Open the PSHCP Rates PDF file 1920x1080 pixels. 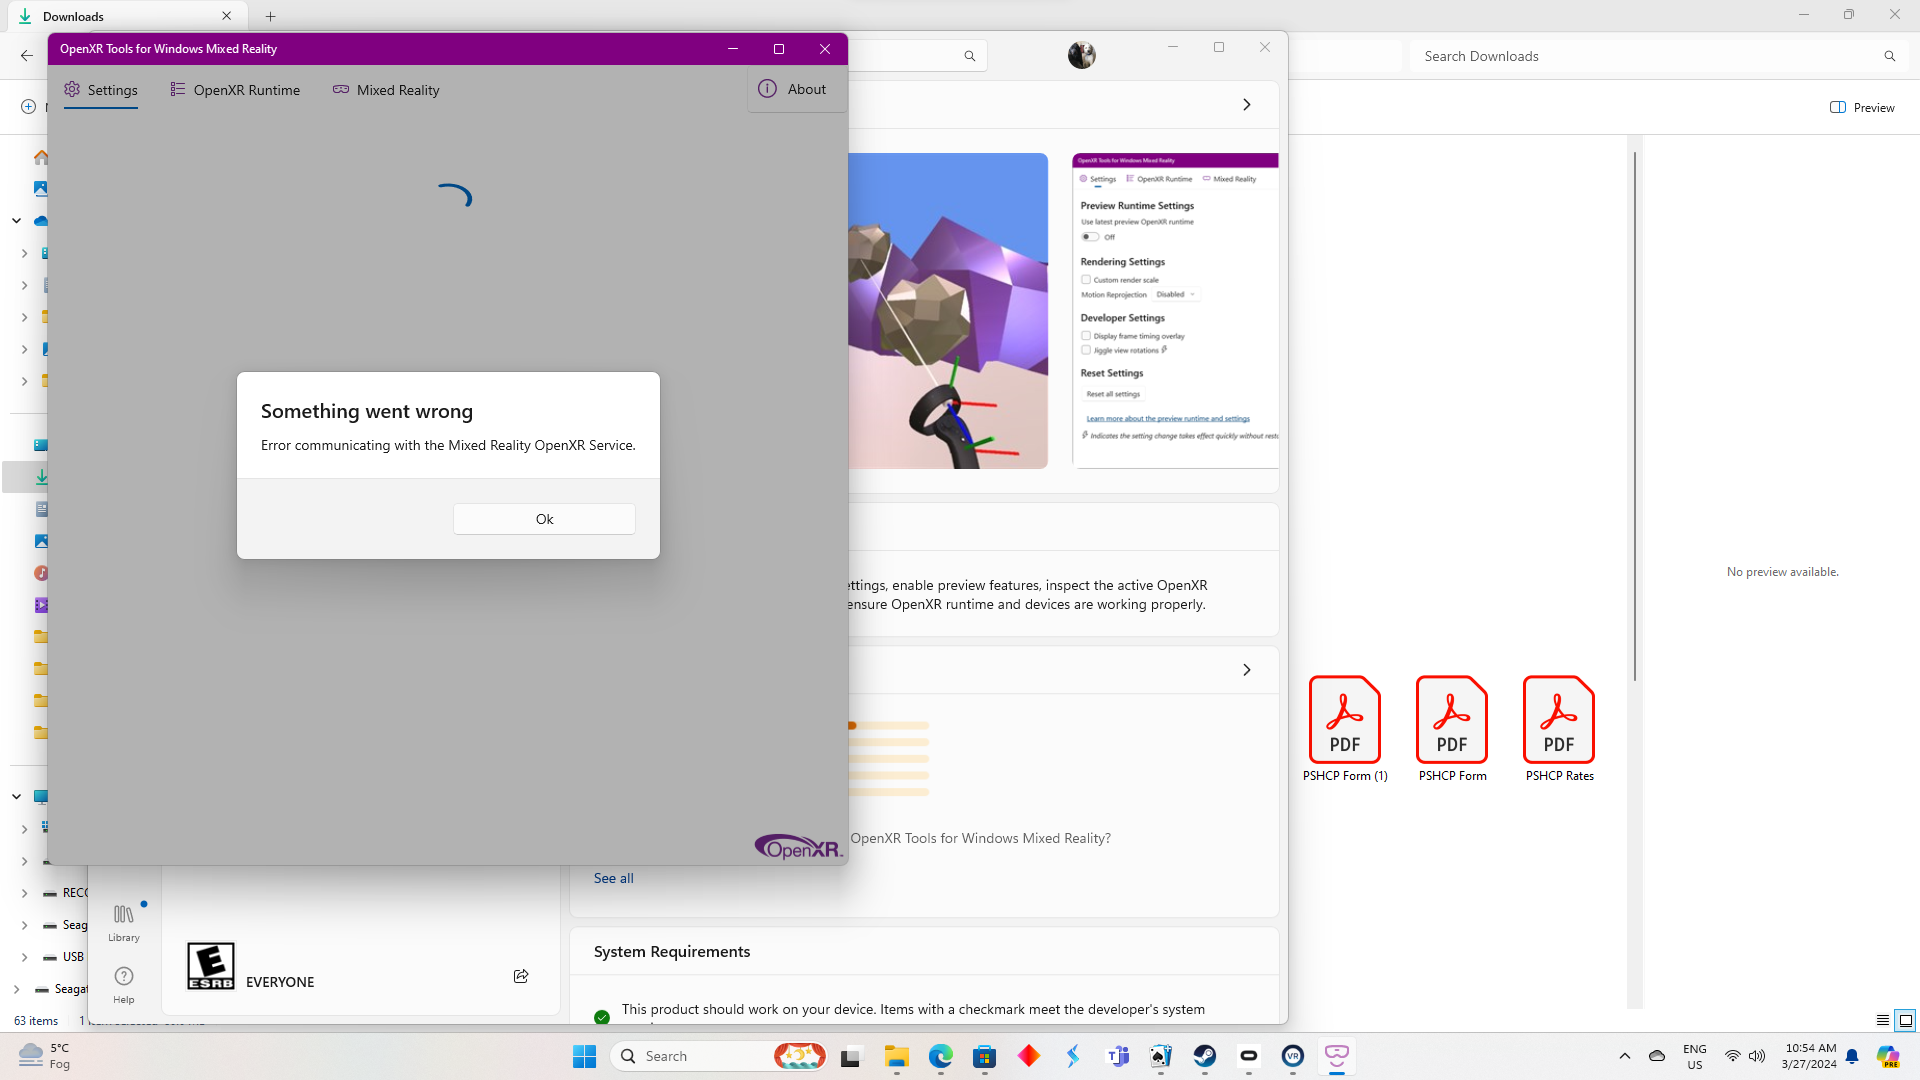tap(1559, 729)
